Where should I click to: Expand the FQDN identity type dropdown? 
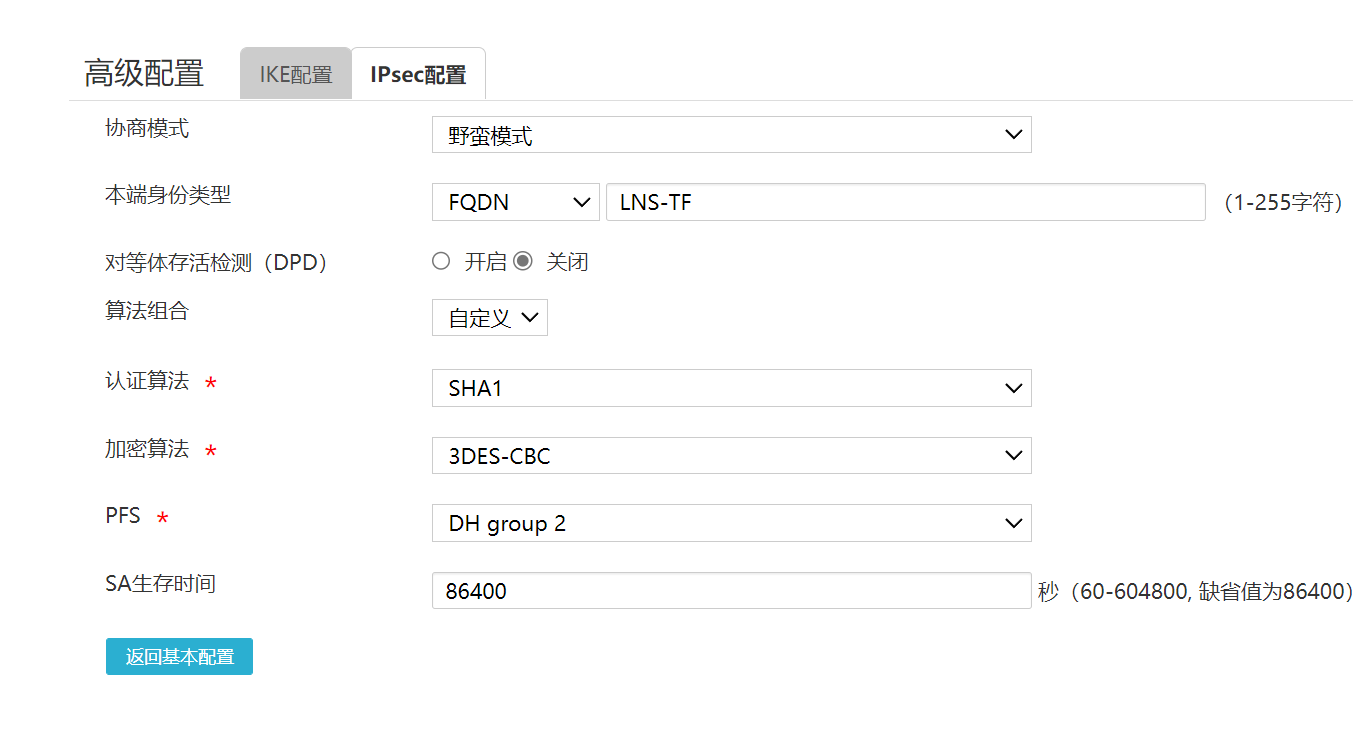click(x=515, y=202)
